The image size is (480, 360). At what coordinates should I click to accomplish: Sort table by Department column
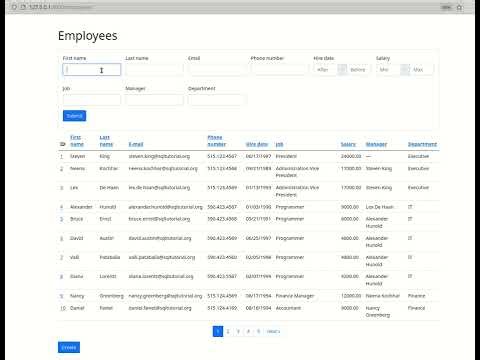(x=422, y=144)
